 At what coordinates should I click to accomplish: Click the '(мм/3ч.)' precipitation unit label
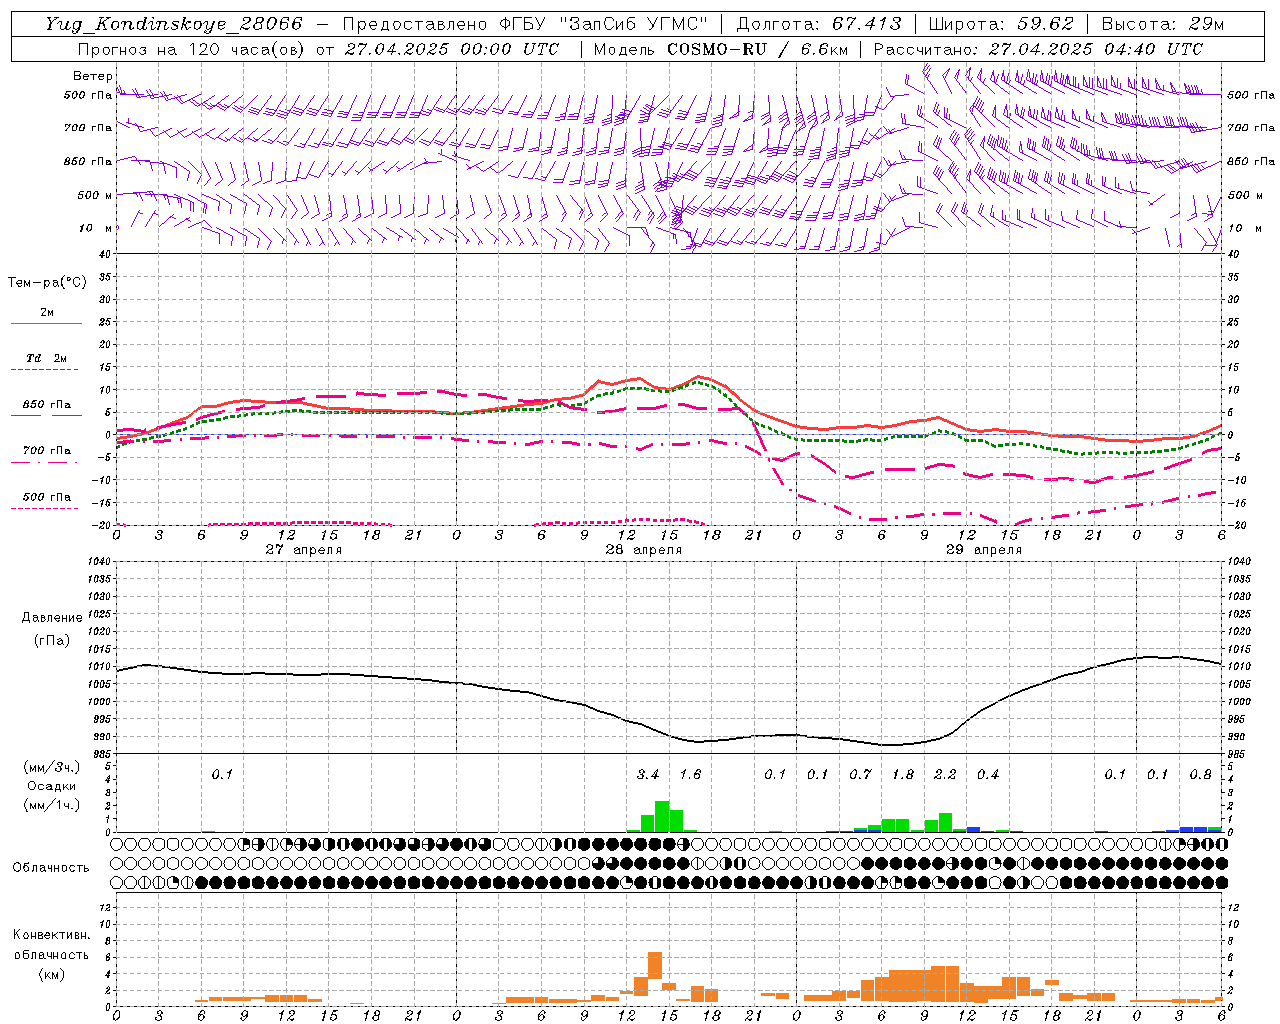[x=52, y=767]
